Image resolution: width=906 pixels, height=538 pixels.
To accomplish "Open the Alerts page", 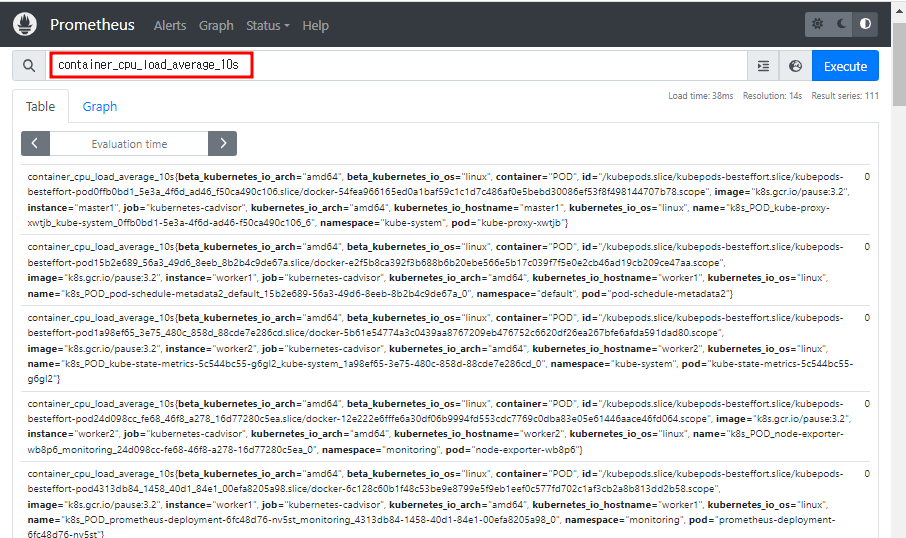I will [170, 25].
